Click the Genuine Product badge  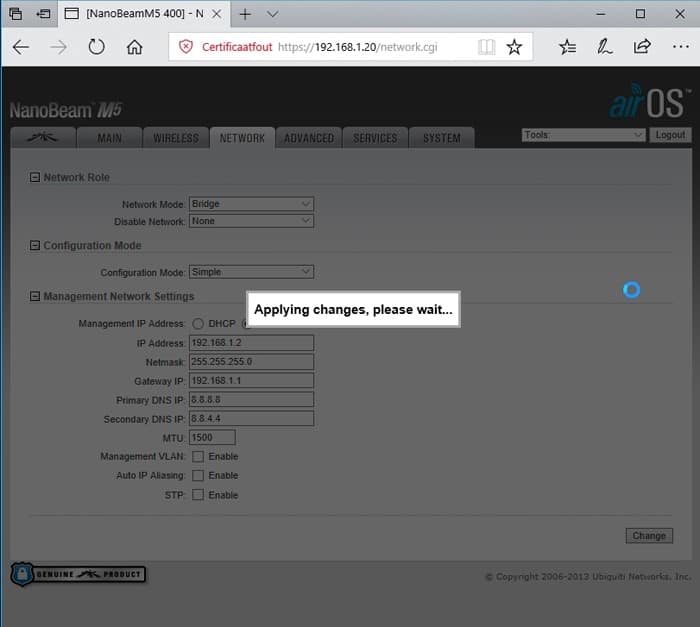[78, 574]
